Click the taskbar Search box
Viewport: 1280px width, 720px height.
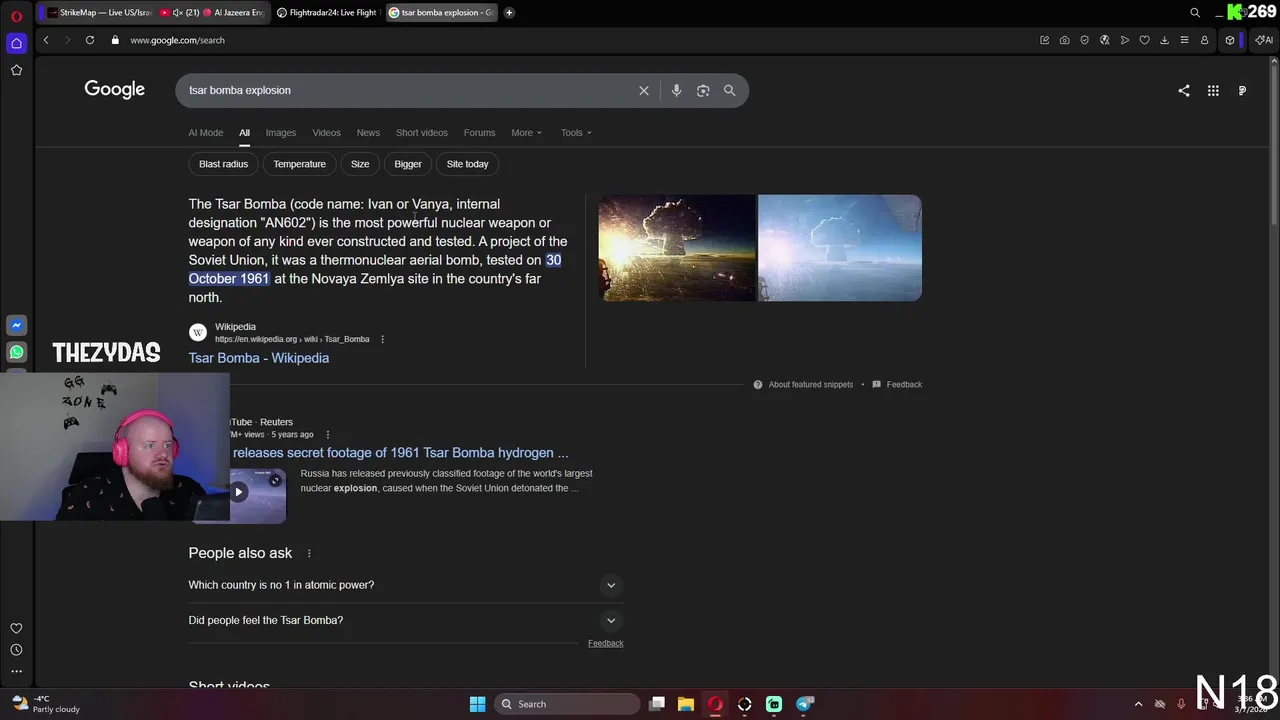pyautogui.click(x=567, y=704)
